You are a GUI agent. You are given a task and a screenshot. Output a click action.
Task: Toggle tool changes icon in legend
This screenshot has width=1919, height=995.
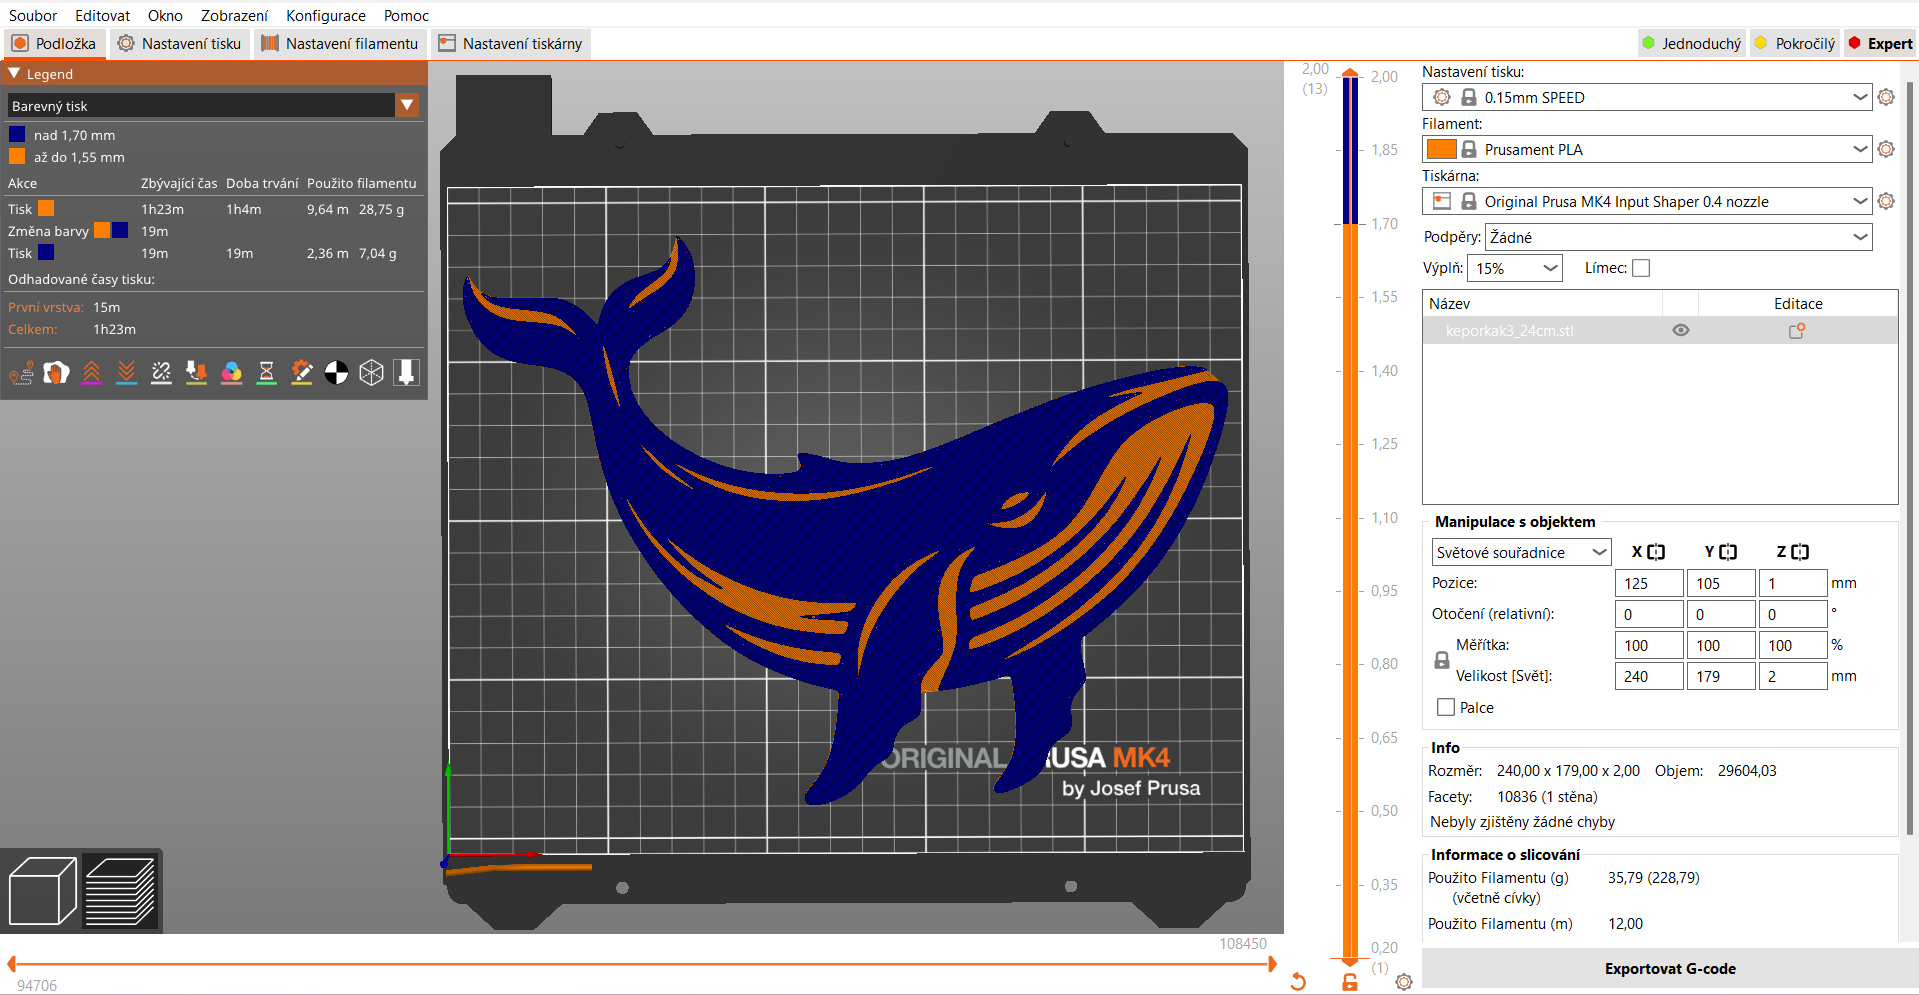(x=196, y=373)
